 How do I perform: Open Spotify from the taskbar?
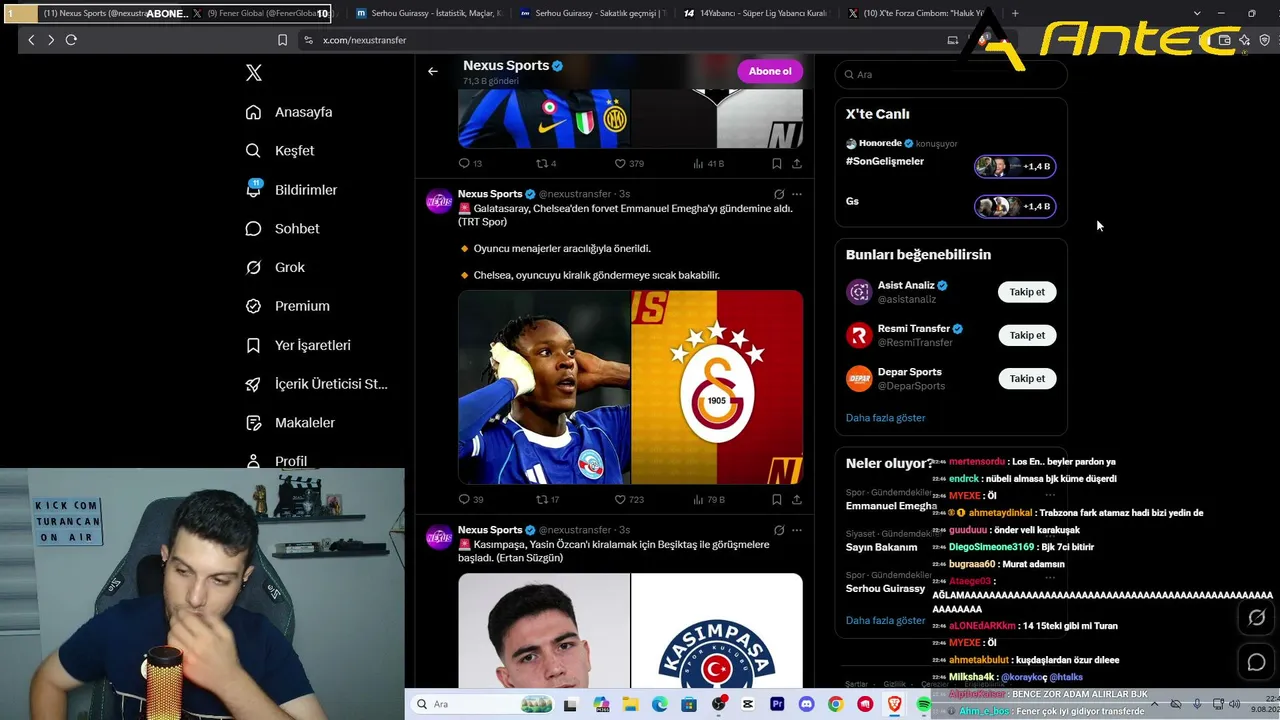click(924, 704)
